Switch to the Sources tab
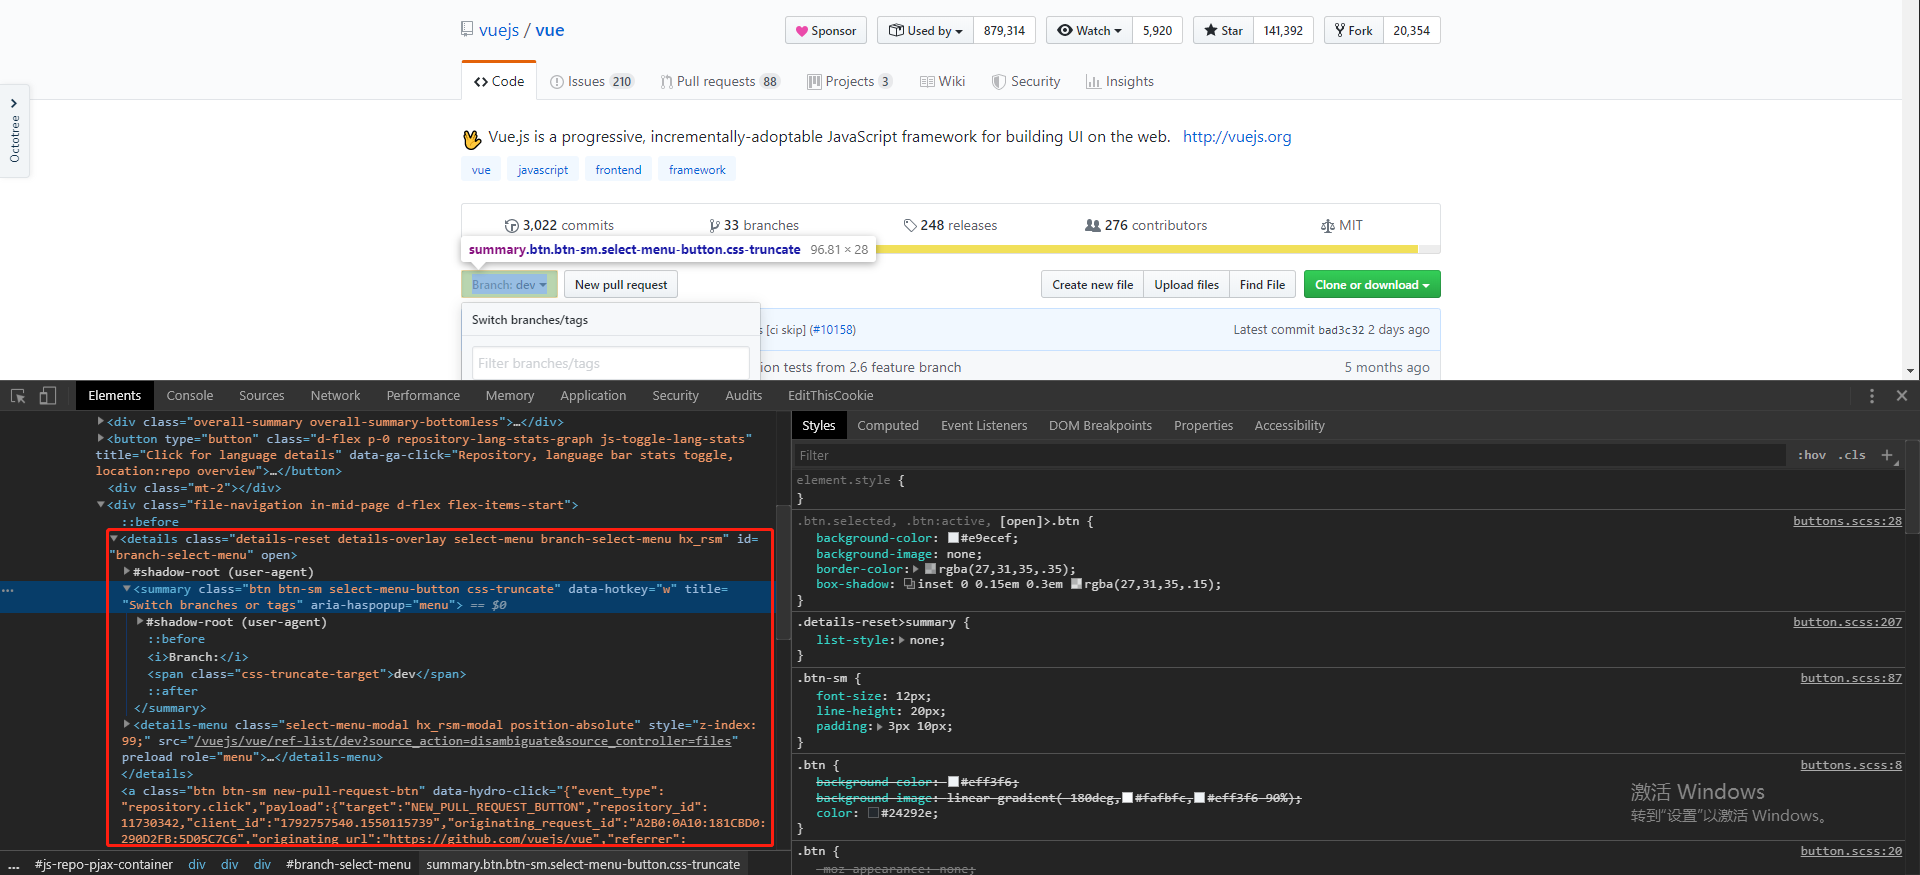The height and width of the screenshot is (875, 1920). click(261, 396)
